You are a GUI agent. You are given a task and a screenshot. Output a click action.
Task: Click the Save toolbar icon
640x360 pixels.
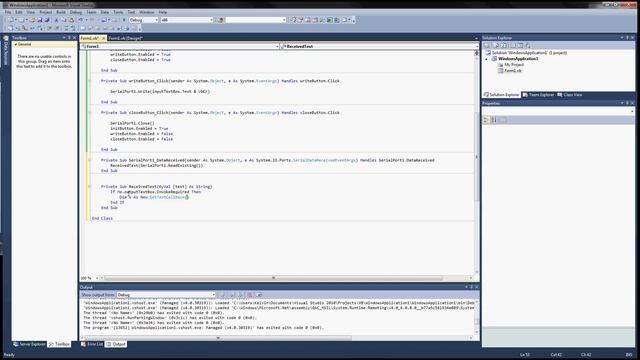40,20
